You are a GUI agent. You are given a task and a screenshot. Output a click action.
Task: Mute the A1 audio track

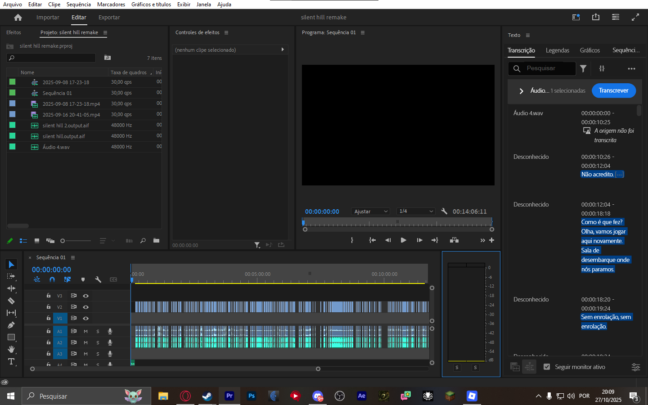click(86, 330)
